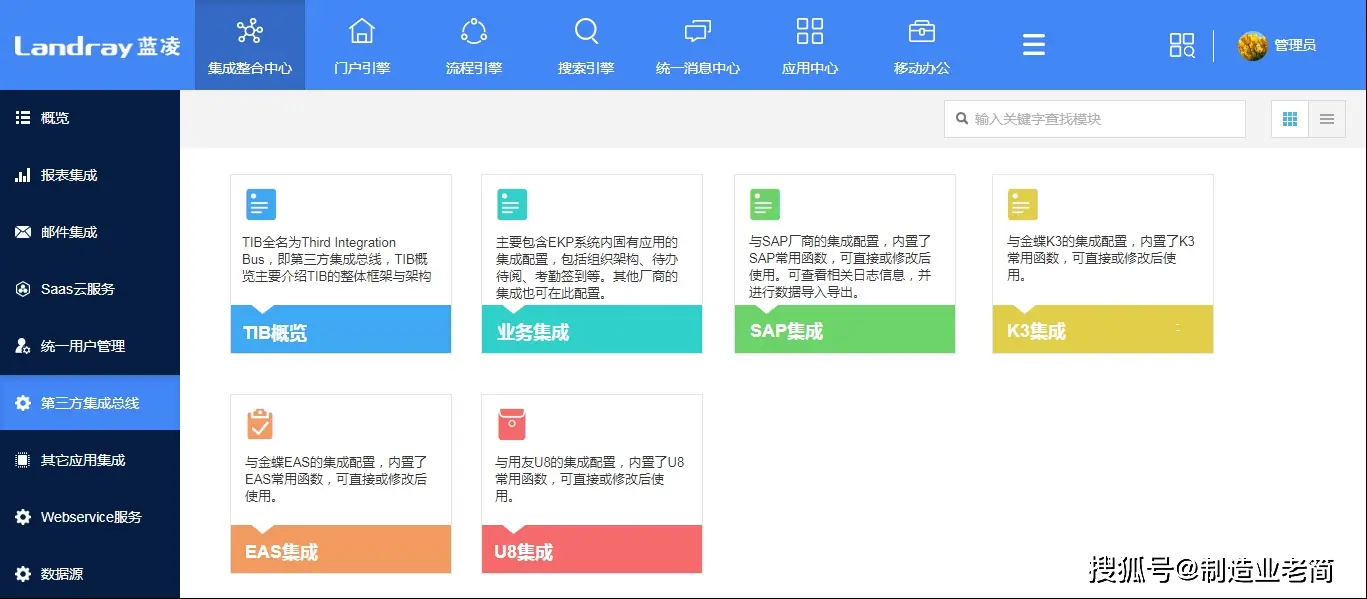Click the chat bubble icon above 统一消息中心
1367x599 pixels.
(x=698, y=32)
